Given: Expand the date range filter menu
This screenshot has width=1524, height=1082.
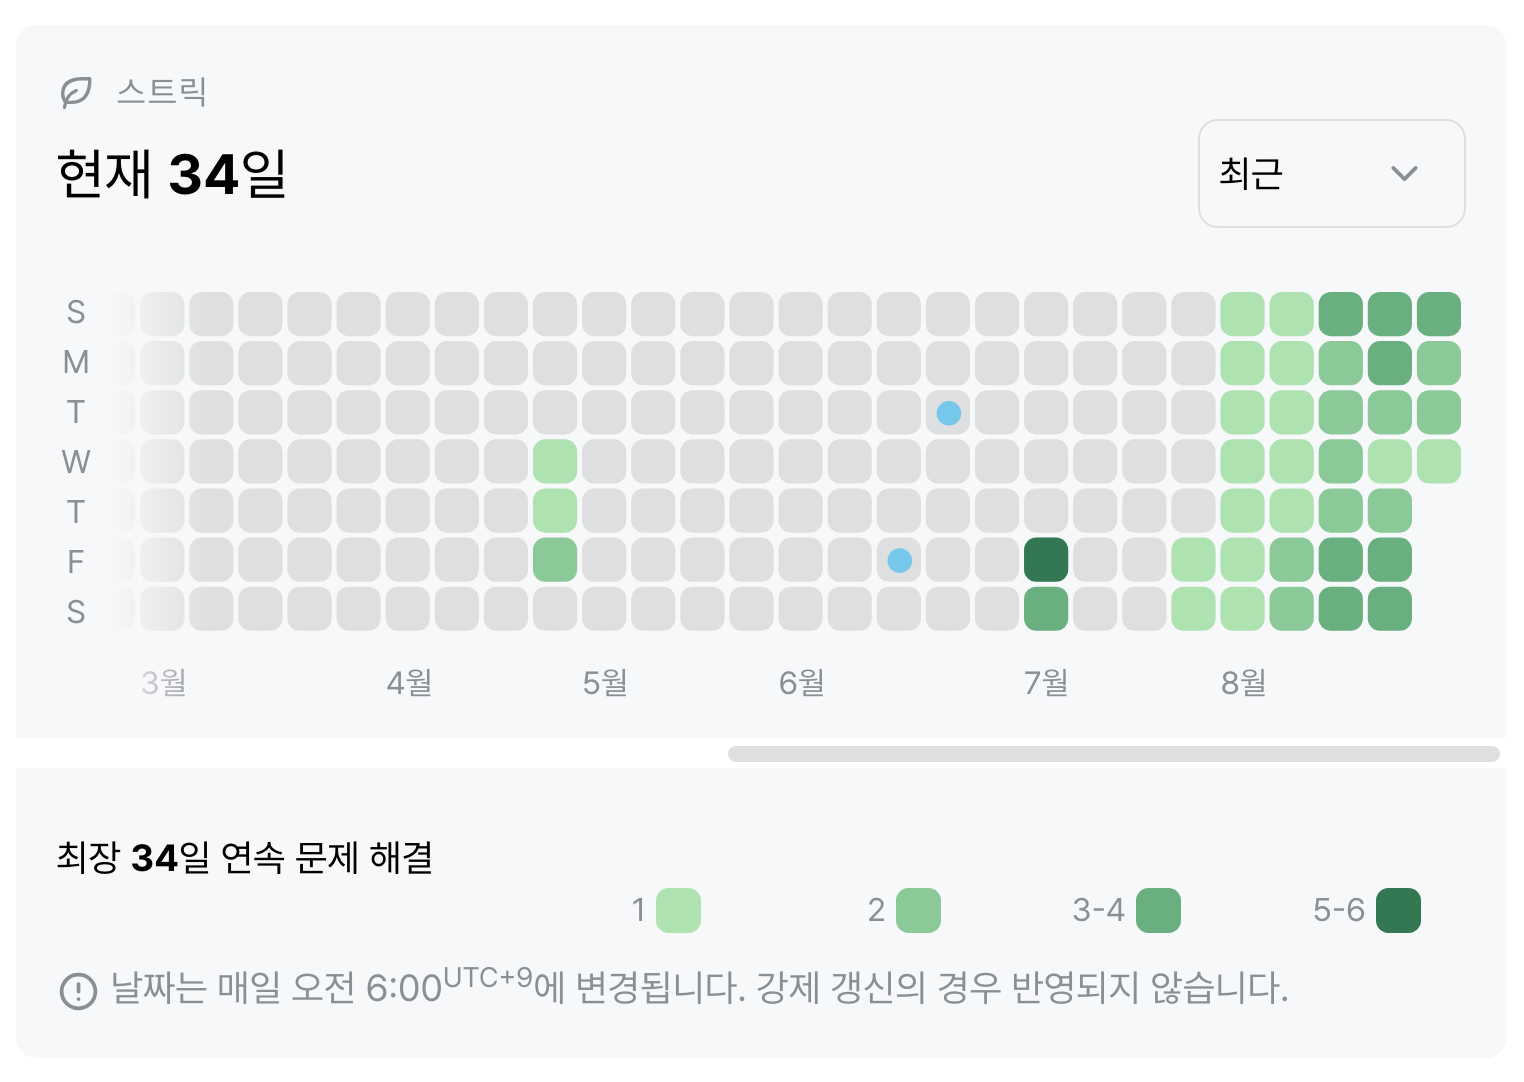Looking at the screenshot, I should pyautogui.click(x=1331, y=173).
